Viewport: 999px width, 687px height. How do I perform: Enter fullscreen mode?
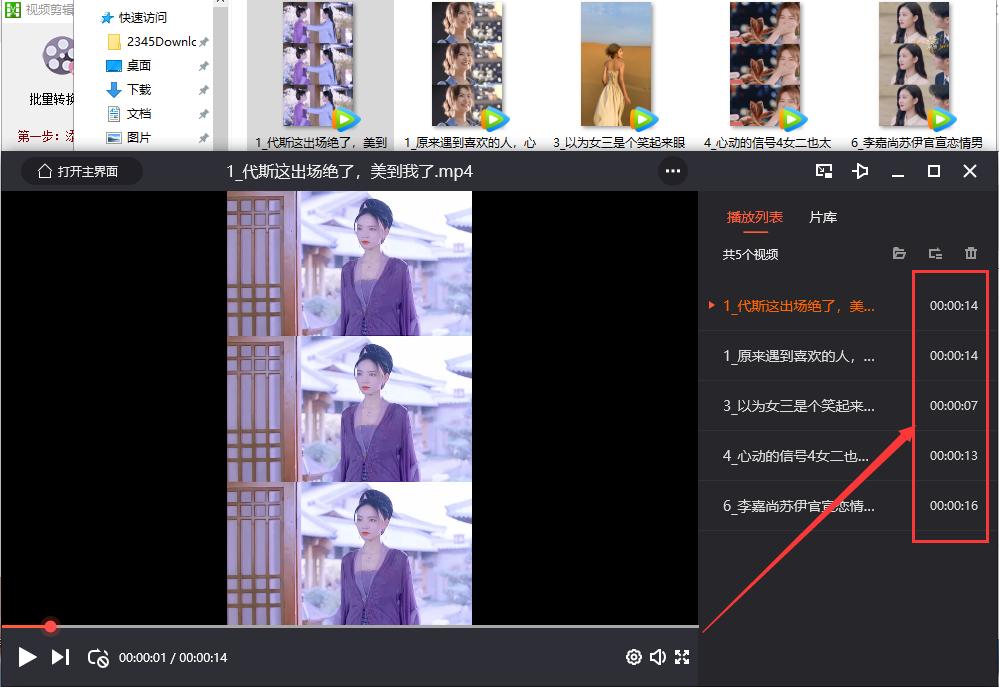pyautogui.click(x=682, y=657)
